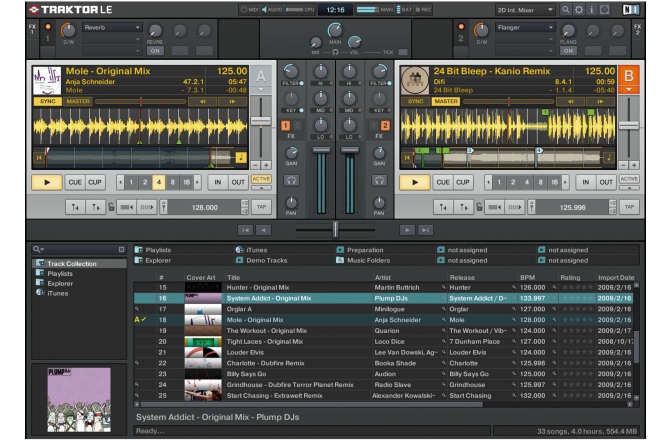Image resolution: width=672 pixels, height=440 pixels.
Task: Set loop OUT on deck B
Action: click(x=606, y=182)
